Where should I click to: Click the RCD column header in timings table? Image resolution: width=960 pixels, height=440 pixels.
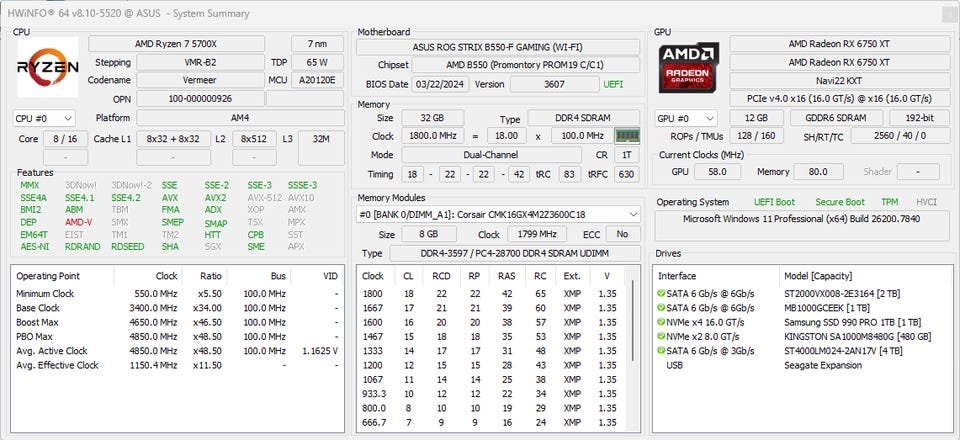(441, 276)
